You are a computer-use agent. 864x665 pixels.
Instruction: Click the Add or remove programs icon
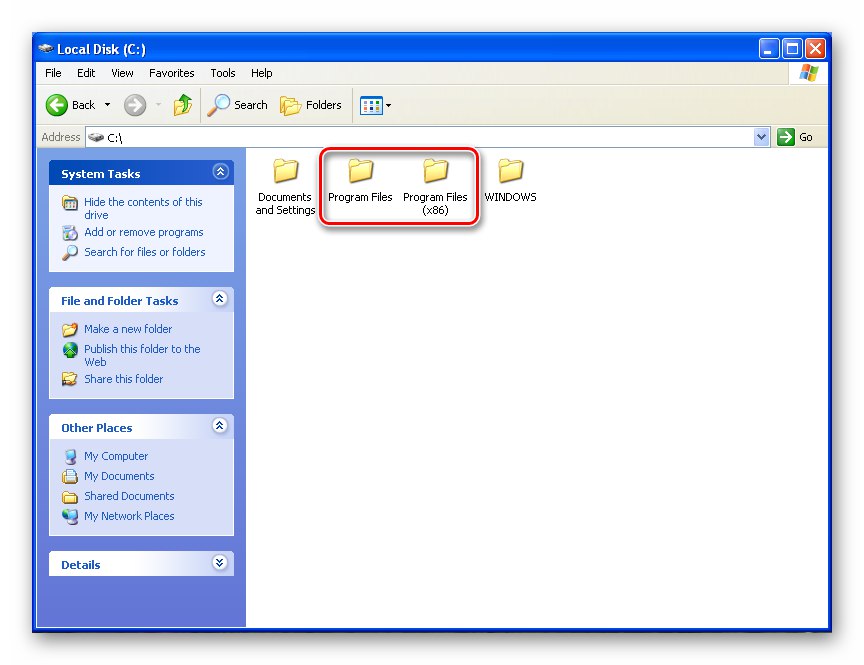tap(70, 233)
